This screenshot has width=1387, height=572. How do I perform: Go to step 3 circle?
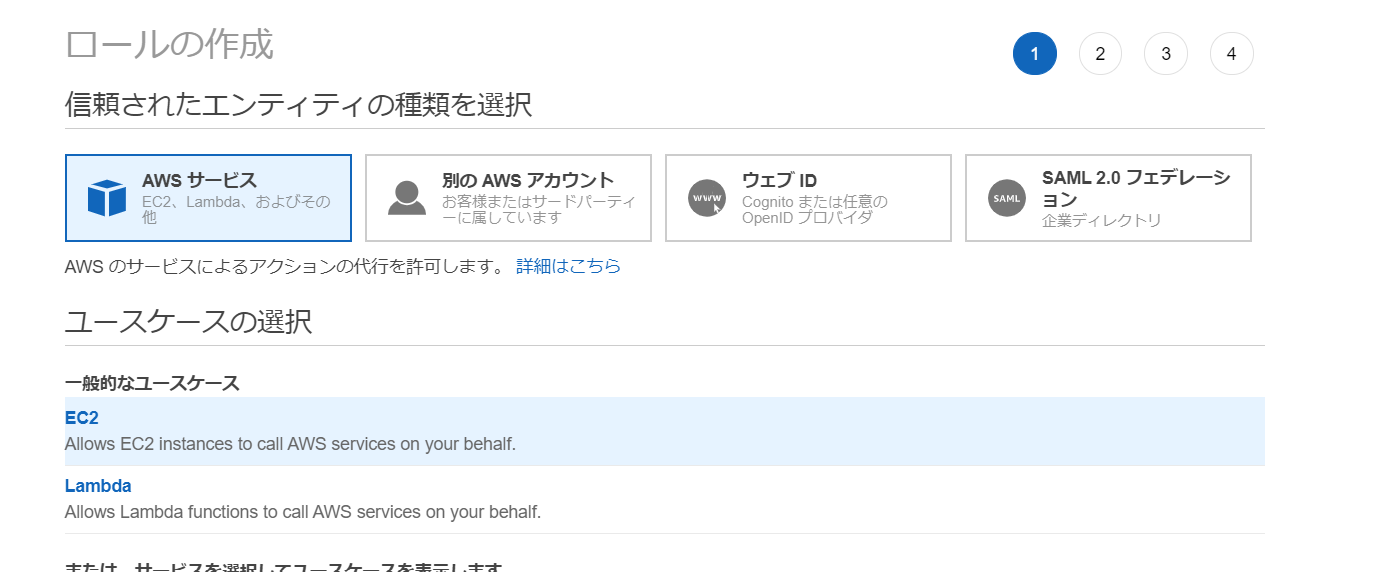click(1166, 54)
